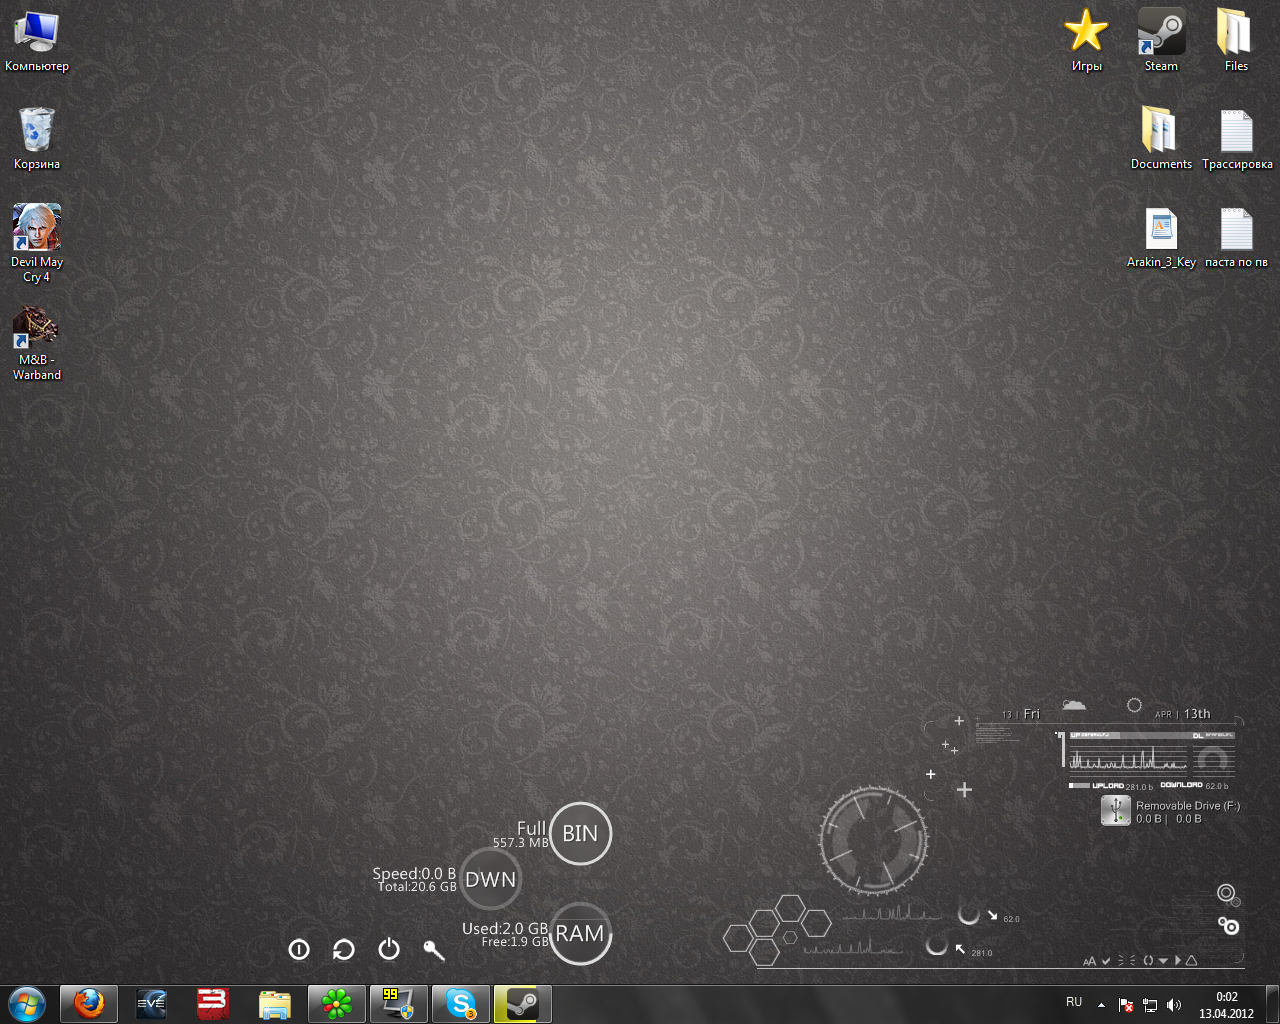The image size is (1280, 1024).
Task: Click the Removable Drive (F:) widget
Action: pyautogui.click(x=1170, y=811)
